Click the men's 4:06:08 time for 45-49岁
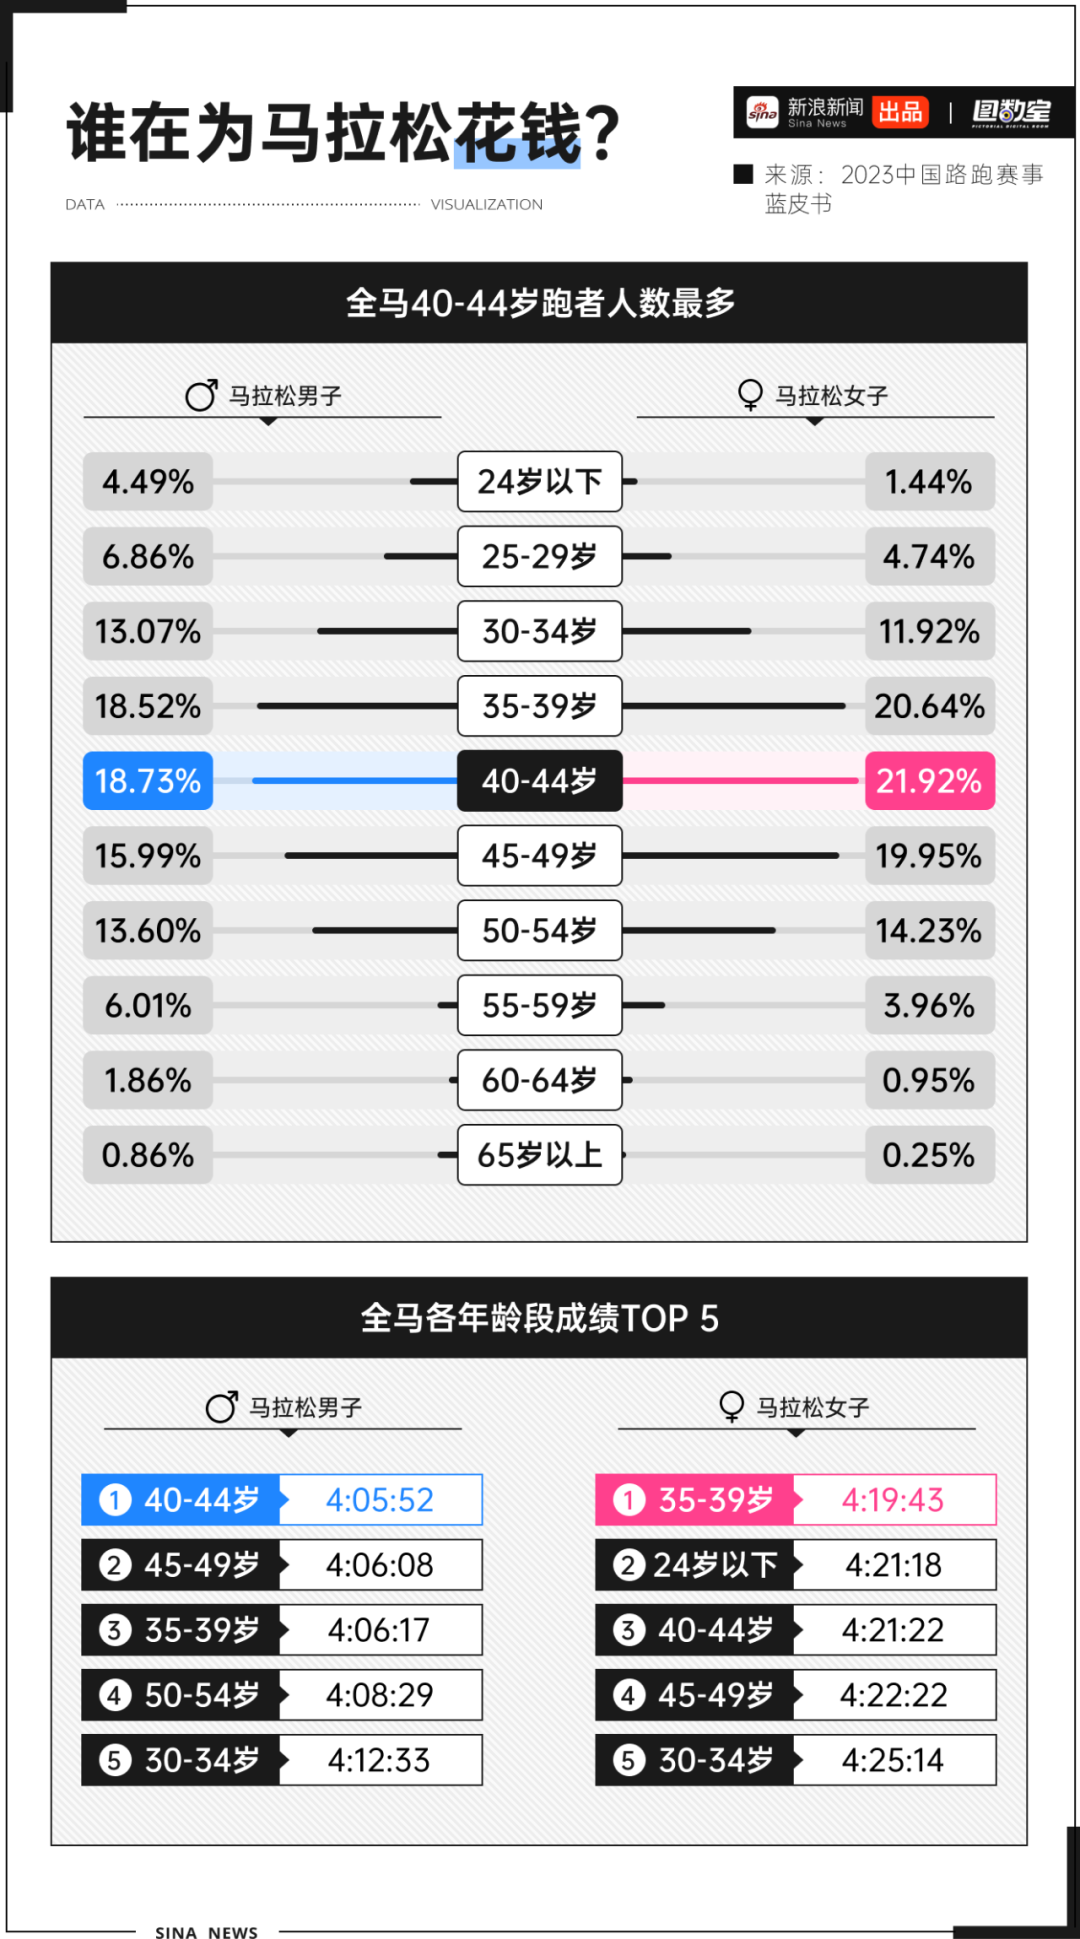 pos(380,1565)
